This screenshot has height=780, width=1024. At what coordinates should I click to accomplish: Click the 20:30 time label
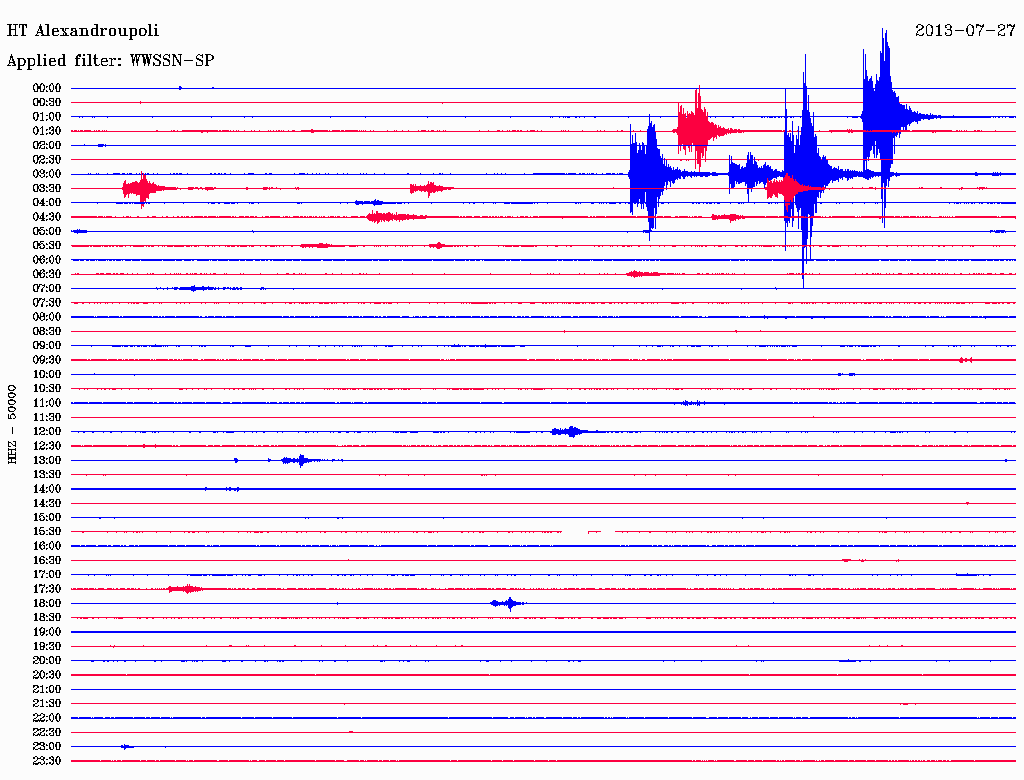(x=47, y=675)
